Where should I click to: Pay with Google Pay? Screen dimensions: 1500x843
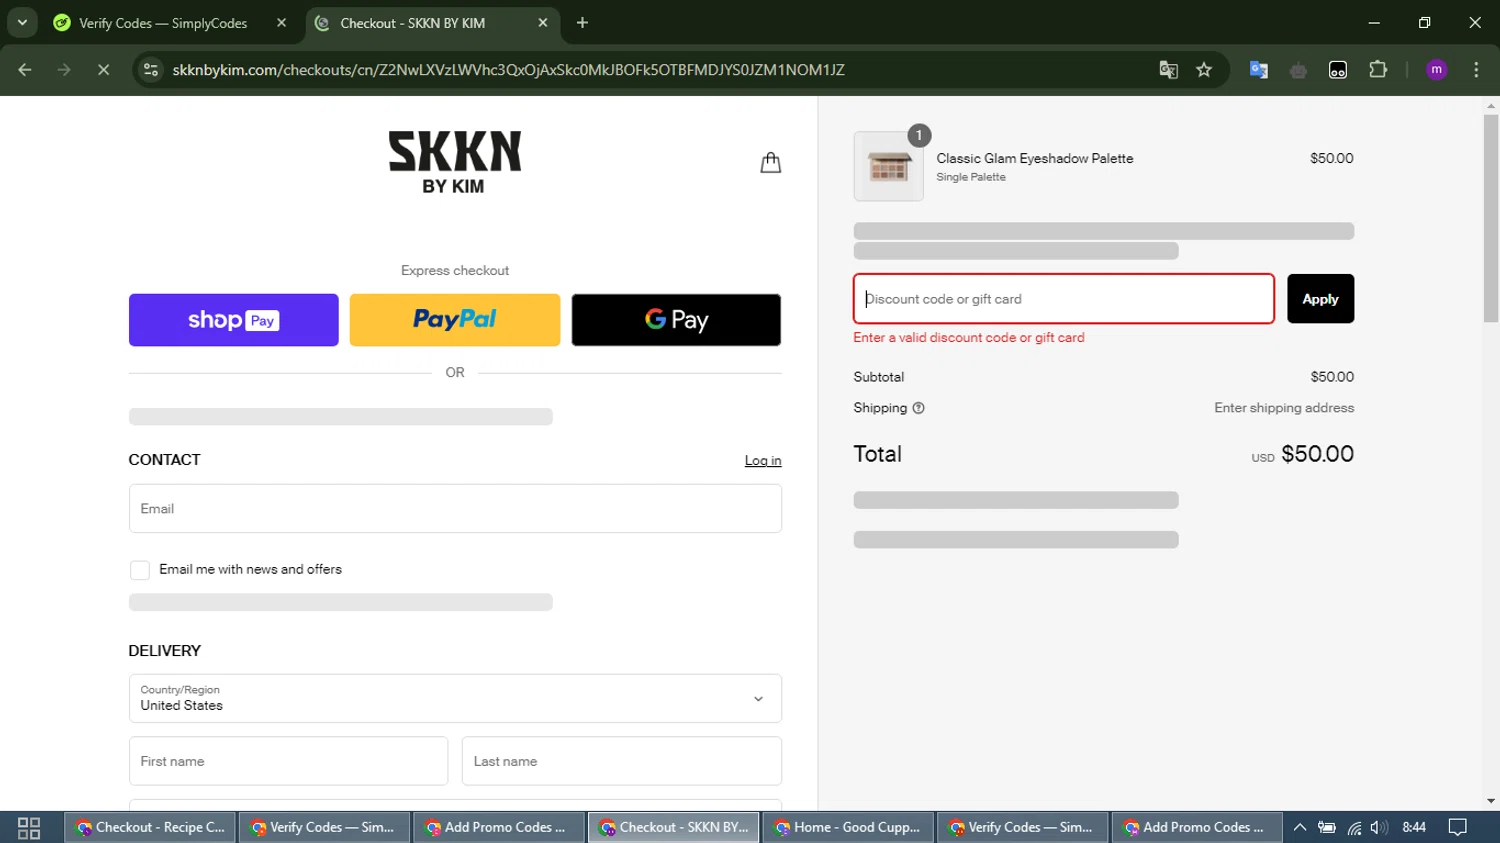coord(676,320)
